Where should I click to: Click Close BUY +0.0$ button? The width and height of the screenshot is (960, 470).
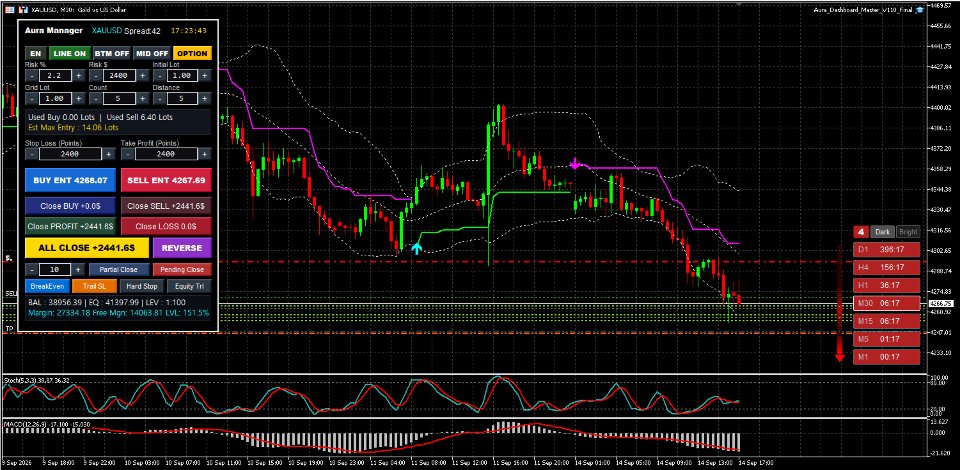[70, 206]
